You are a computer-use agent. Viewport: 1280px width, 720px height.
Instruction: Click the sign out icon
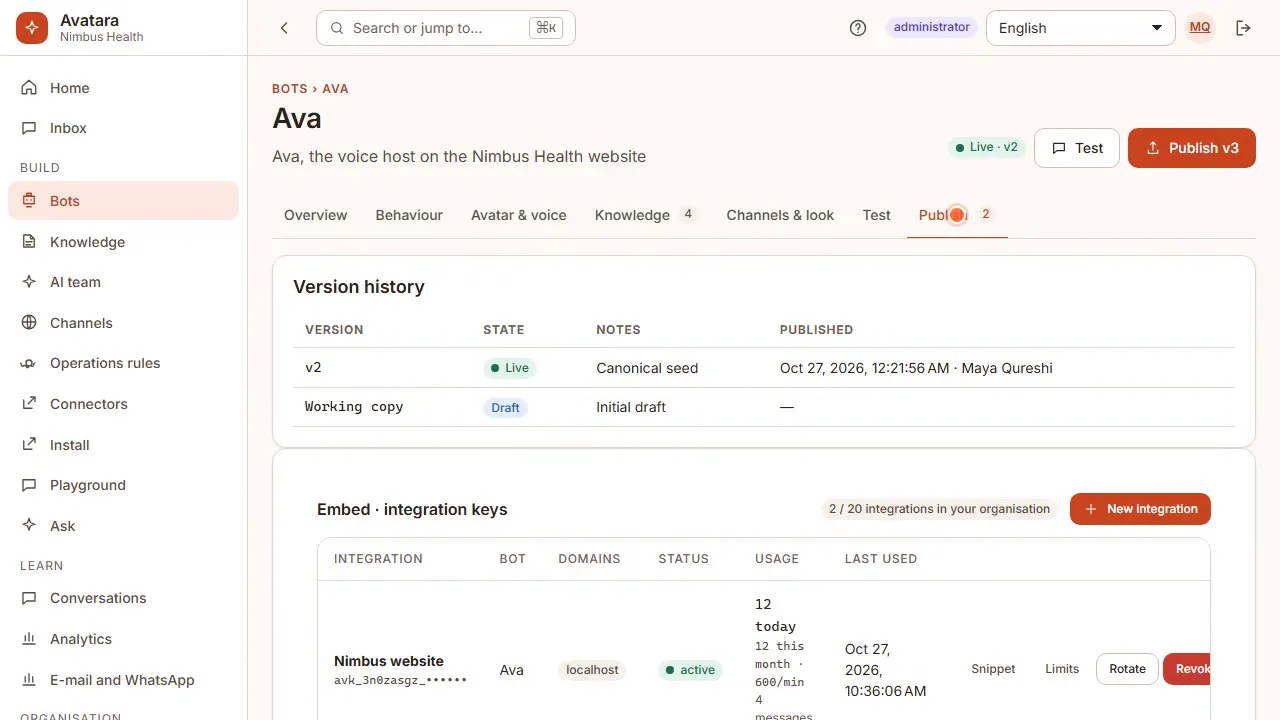tap(1244, 28)
